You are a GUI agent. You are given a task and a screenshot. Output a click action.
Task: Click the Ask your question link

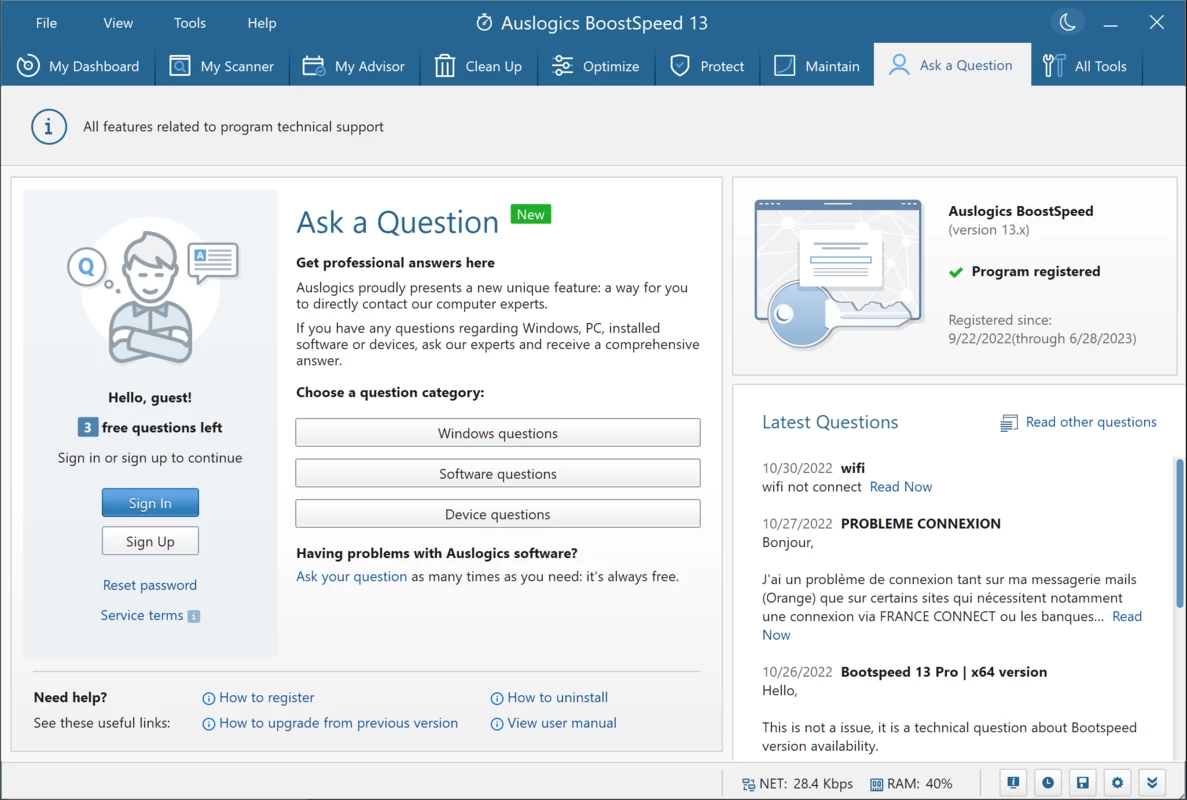point(351,576)
